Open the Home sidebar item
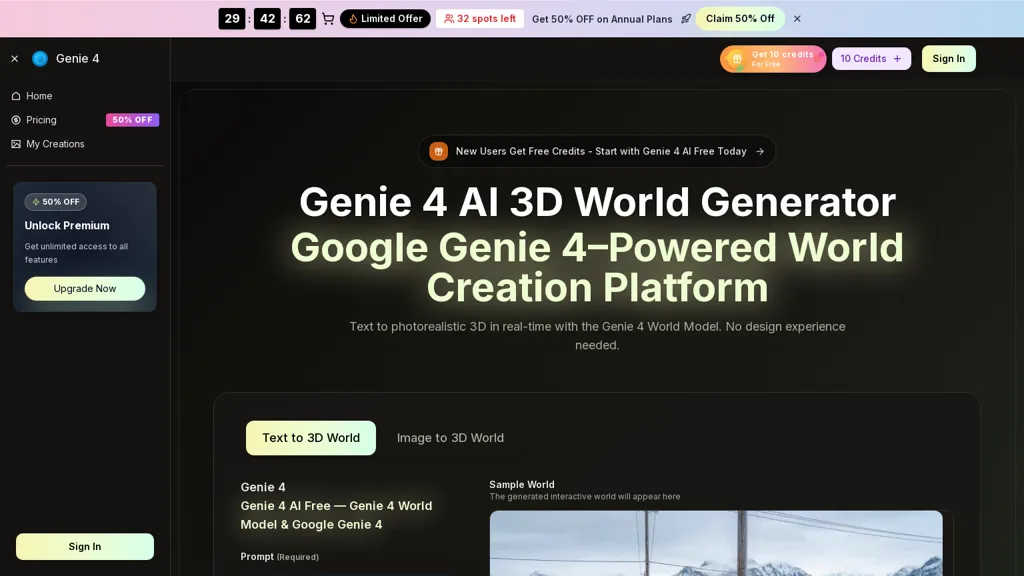 85,96
